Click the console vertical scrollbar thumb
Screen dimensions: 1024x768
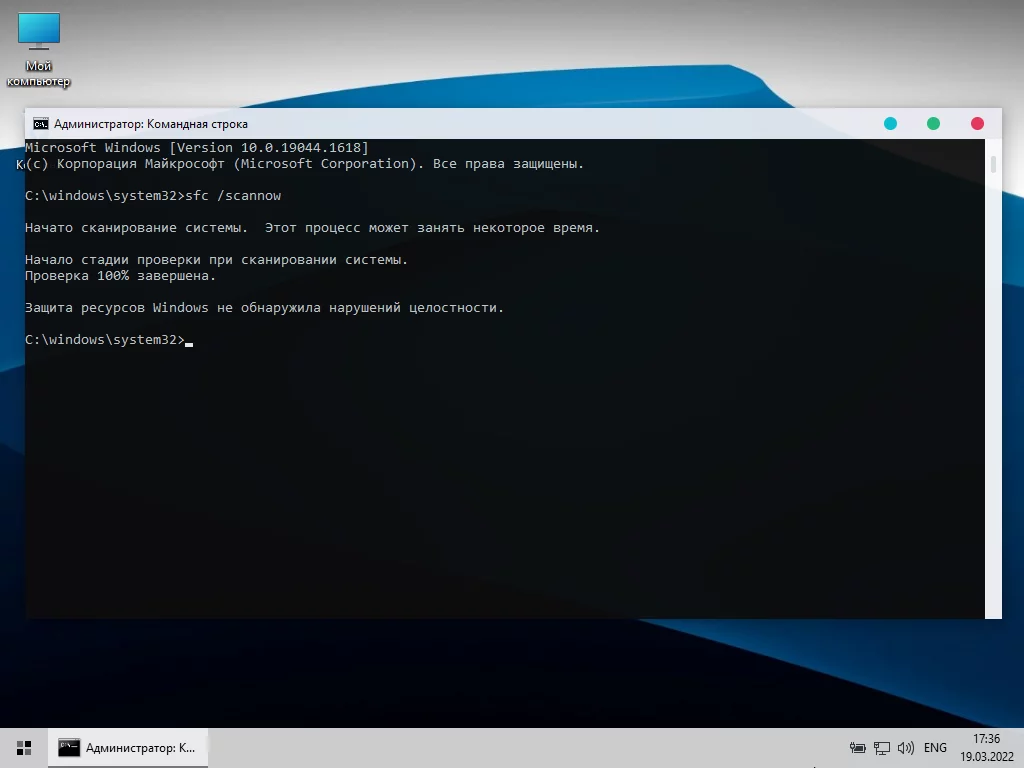click(x=993, y=164)
